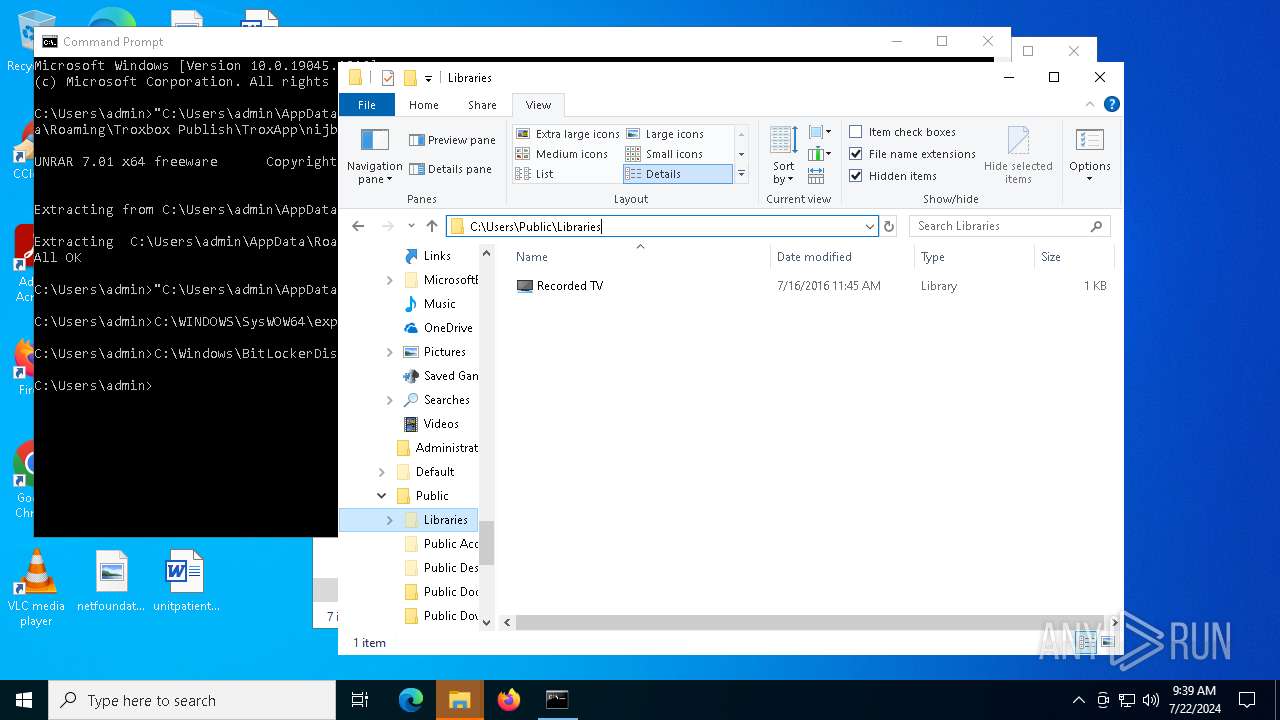Image resolution: width=1280 pixels, height=720 pixels.
Task: Expand the Libraries tree node
Action: (390, 520)
